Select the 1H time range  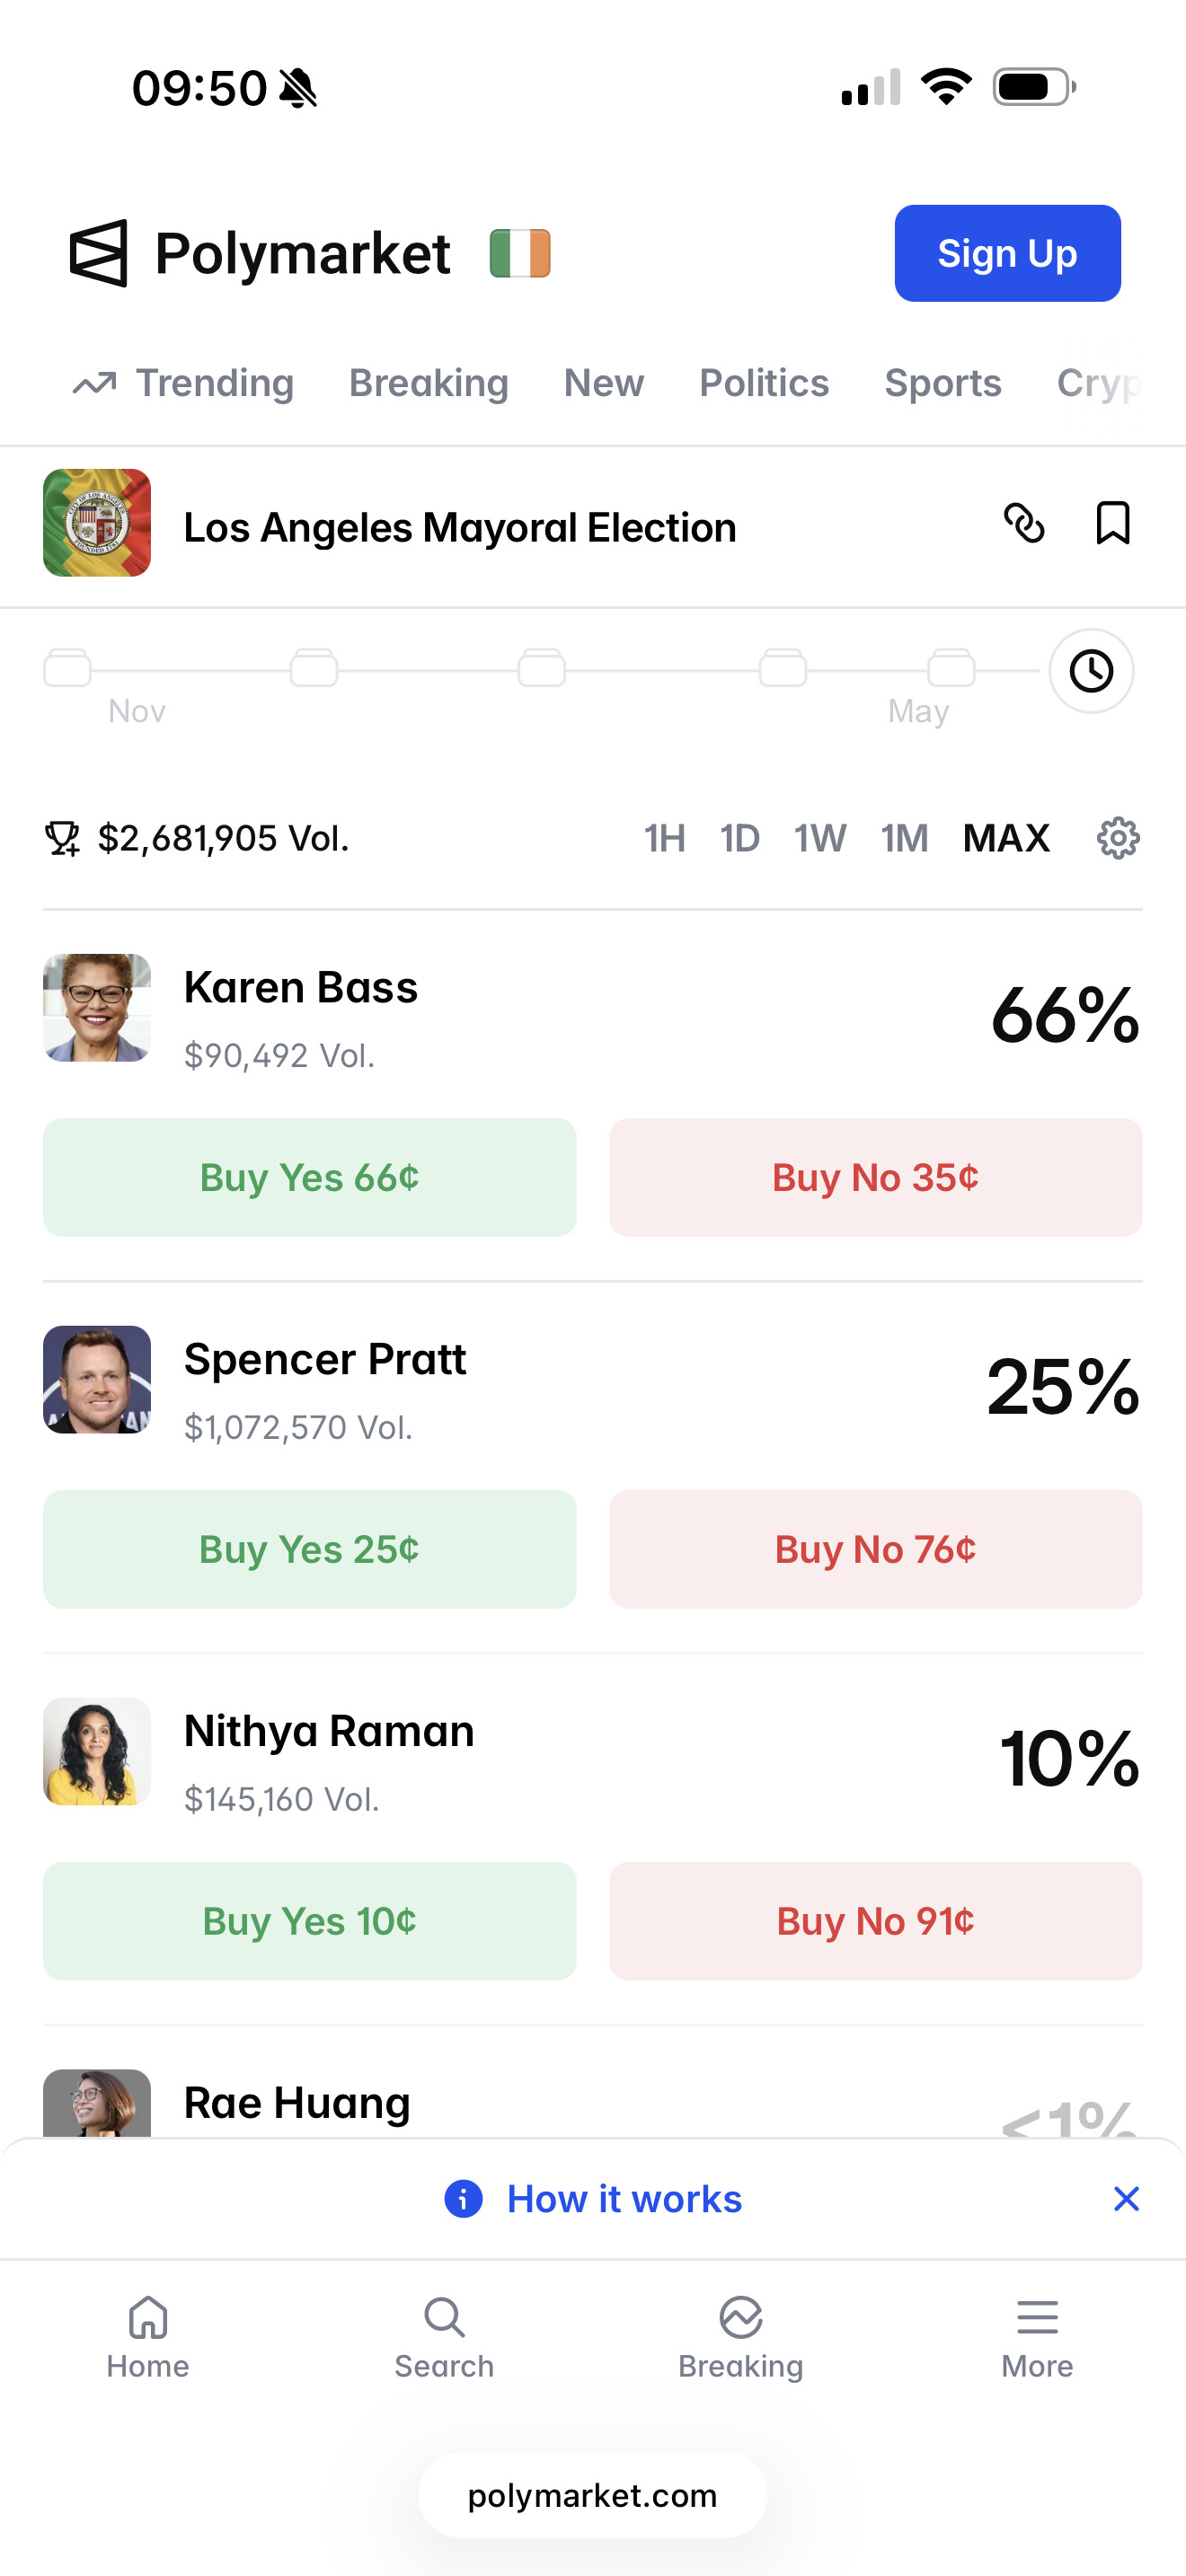click(x=665, y=838)
